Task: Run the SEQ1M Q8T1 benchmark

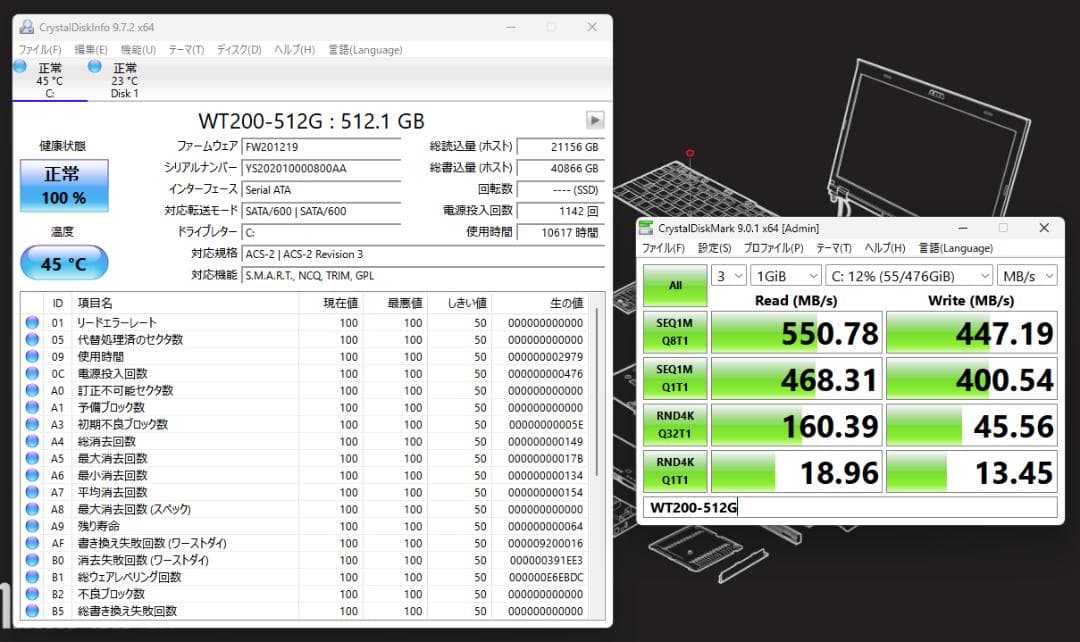Action: coord(675,330)
